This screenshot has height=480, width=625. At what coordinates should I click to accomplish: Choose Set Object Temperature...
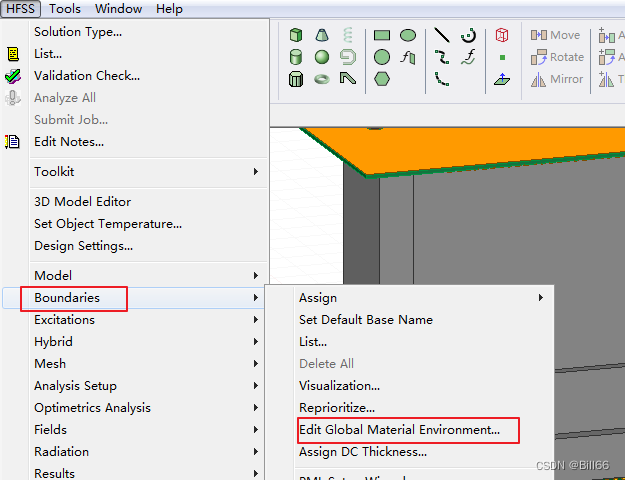tap(136, 224)
